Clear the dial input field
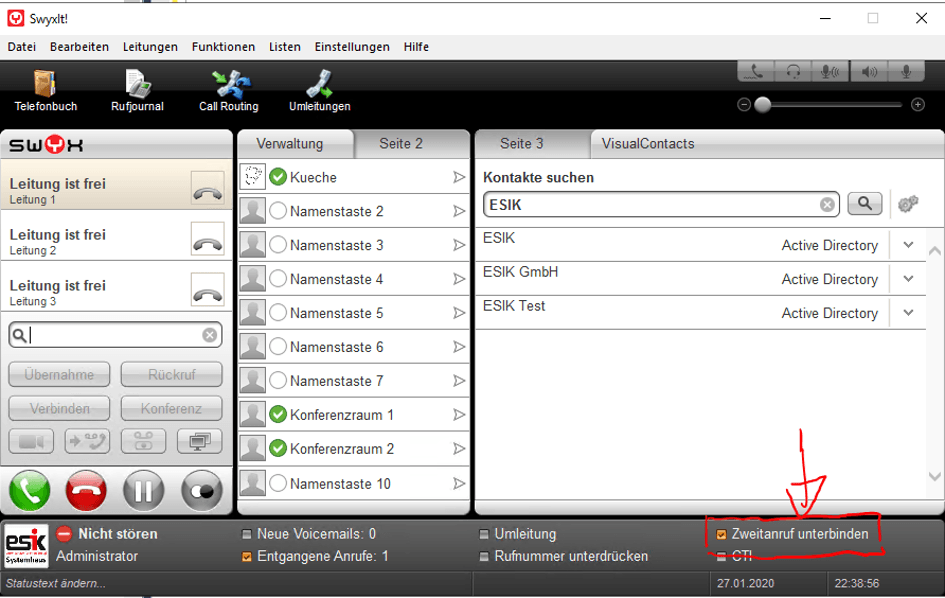This screenshot has height=598, width=945. click(210, 335)
